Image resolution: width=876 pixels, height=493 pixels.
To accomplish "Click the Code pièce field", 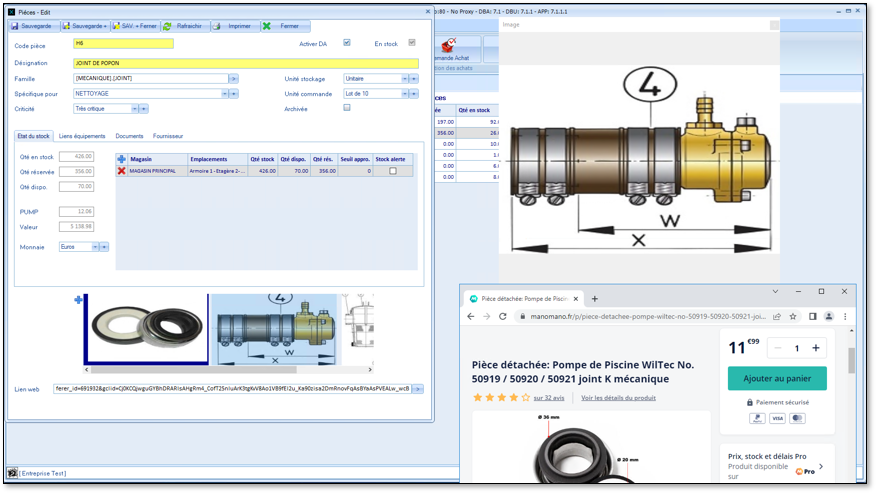I will pyautogui.click(x=123, y=43).
